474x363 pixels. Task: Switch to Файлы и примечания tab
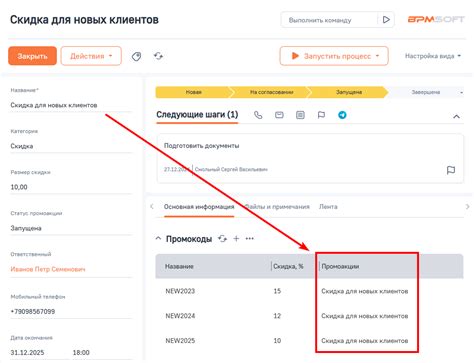click(x=277, y=207)
